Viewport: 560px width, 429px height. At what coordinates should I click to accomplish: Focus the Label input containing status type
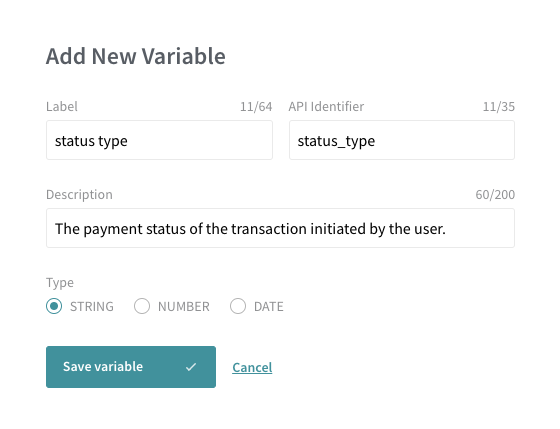point(159,140)
